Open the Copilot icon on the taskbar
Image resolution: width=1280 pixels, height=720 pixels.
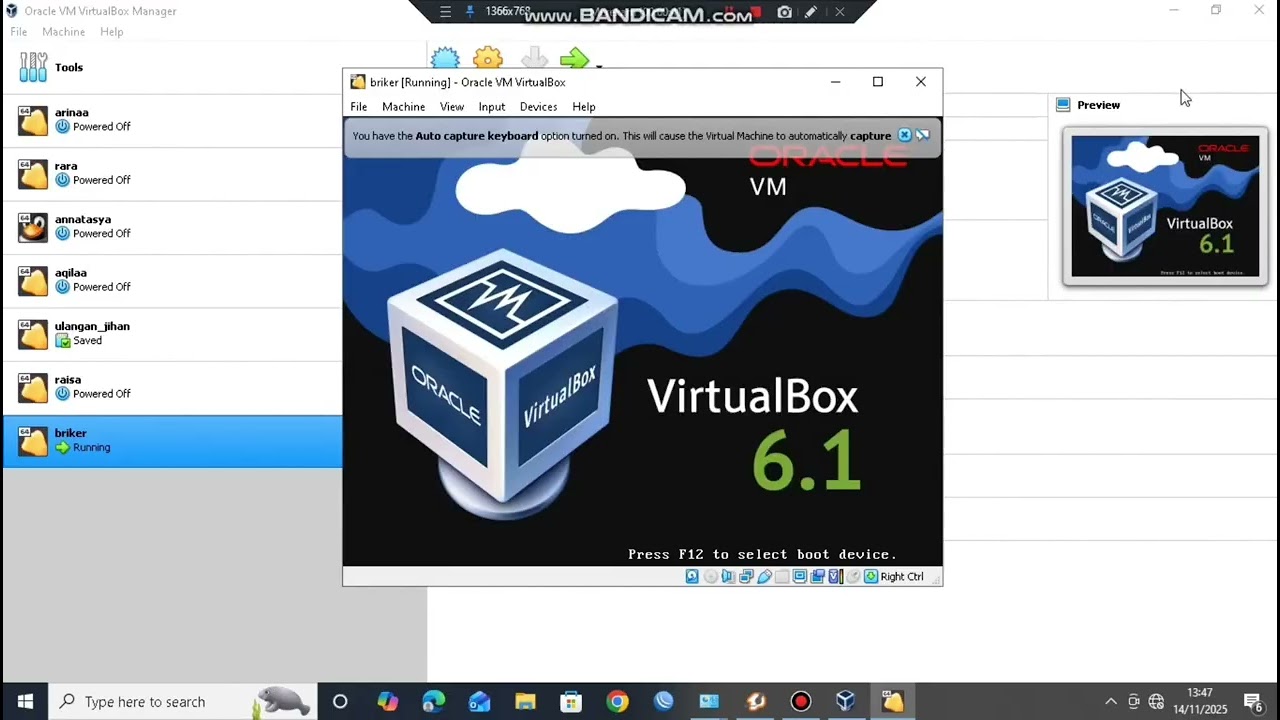(x=387, y=701)
